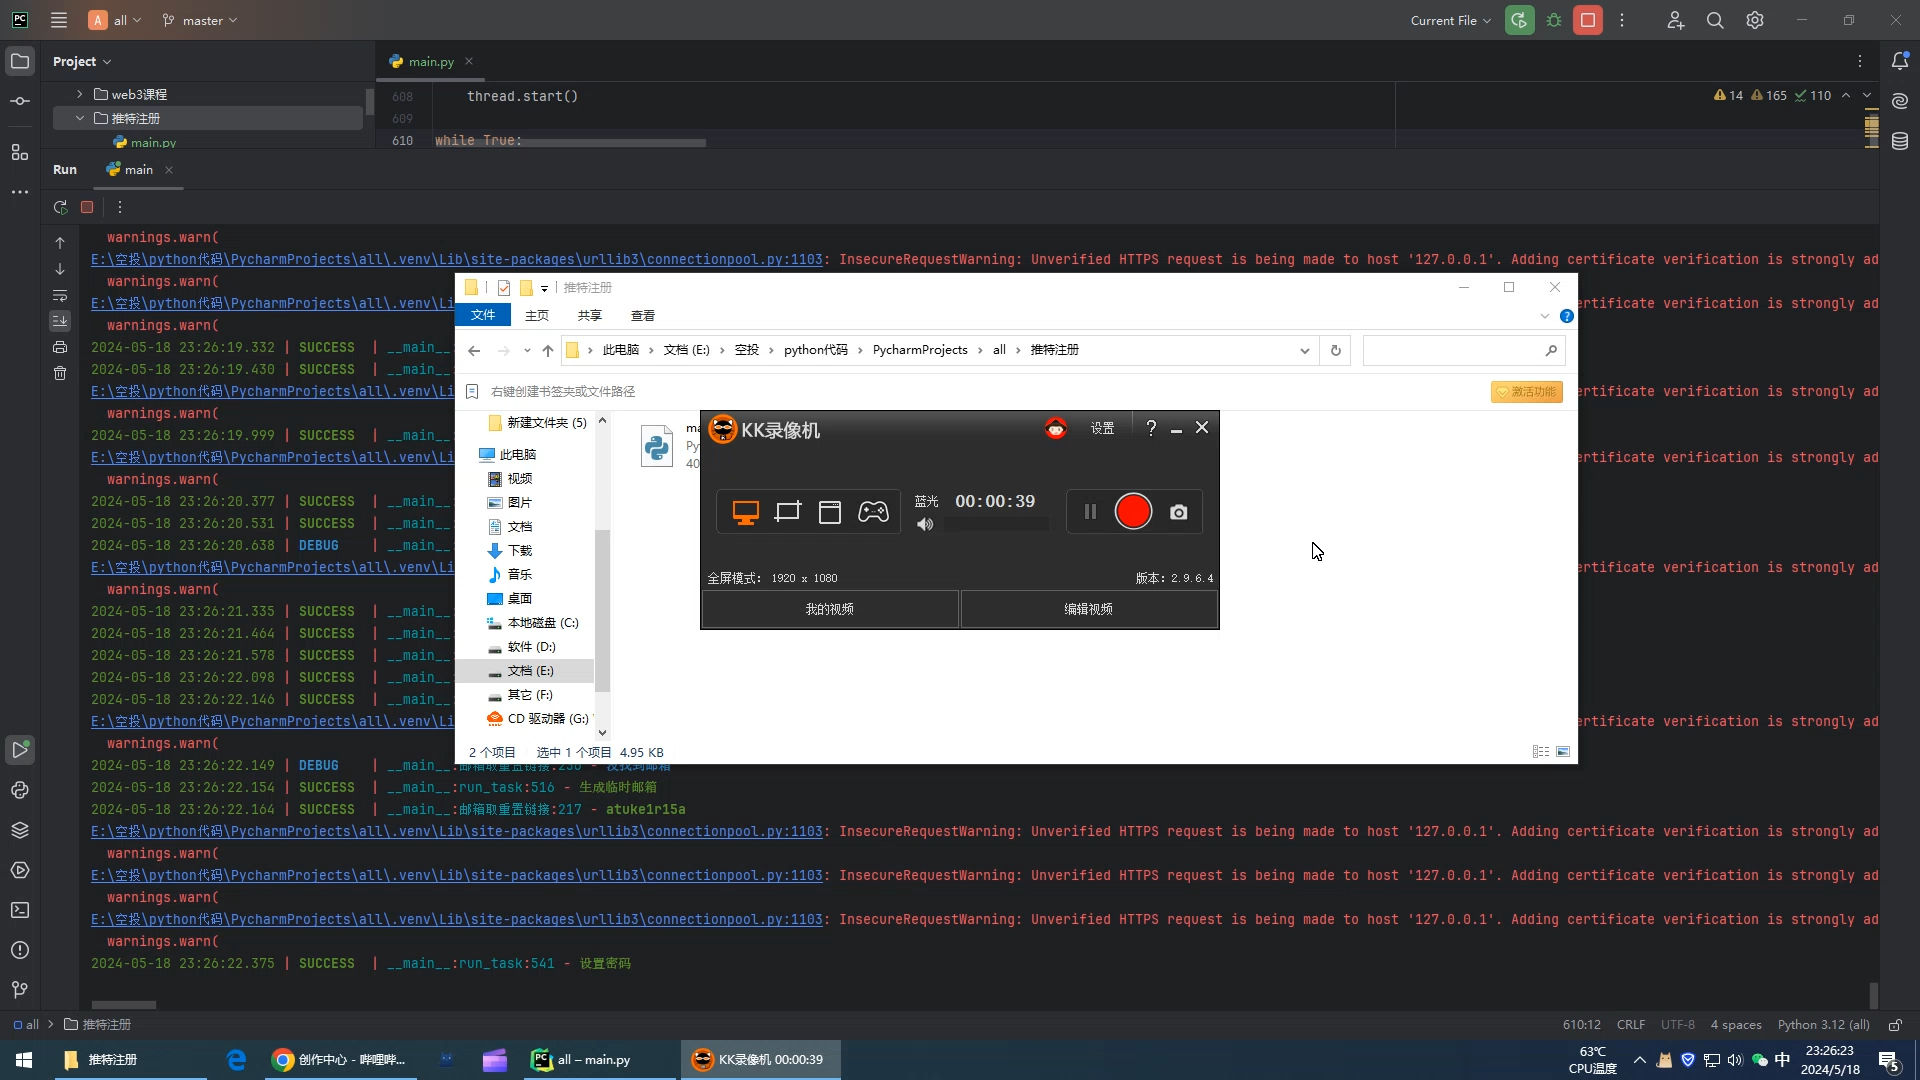1920x1080 pixels.
Task: Mute the KK recorder speaker icon
Action: pyautogui.click(x=925, y=524)
